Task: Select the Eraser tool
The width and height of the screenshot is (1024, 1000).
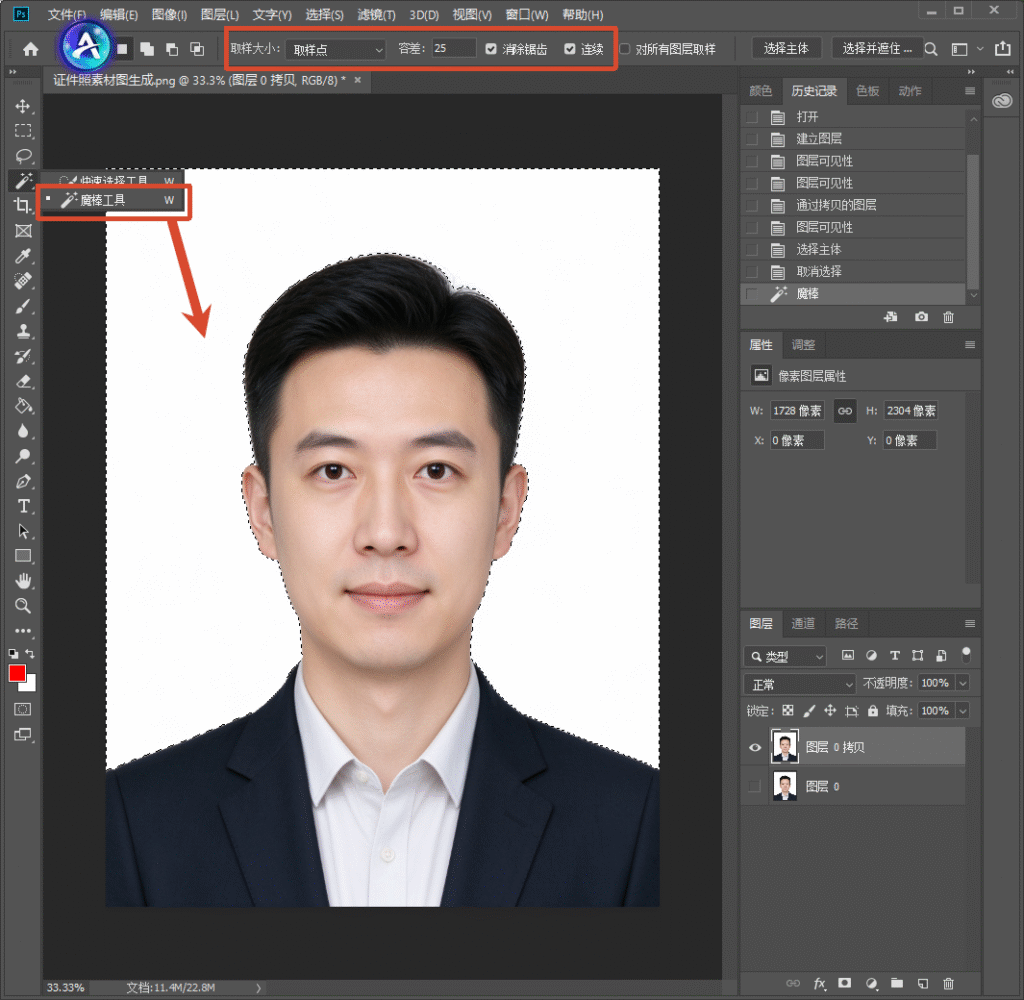Action: [x=23, y=381]
